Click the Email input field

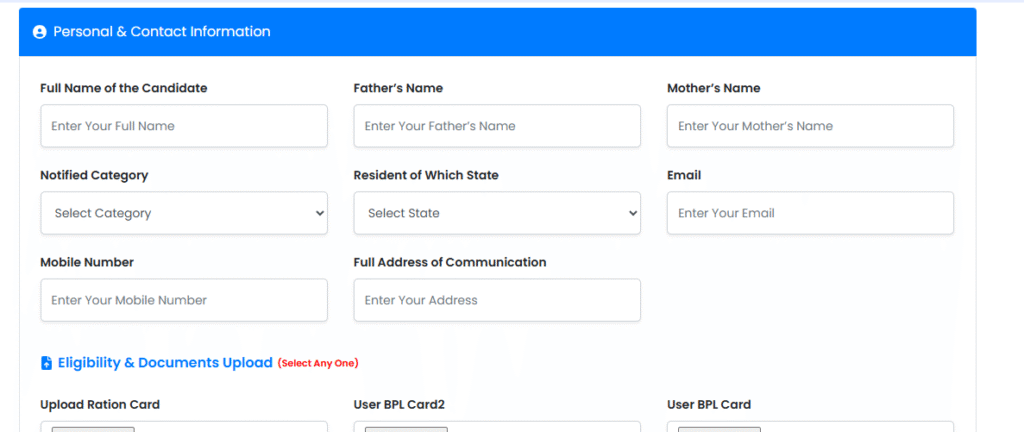(x=810, y=213)
